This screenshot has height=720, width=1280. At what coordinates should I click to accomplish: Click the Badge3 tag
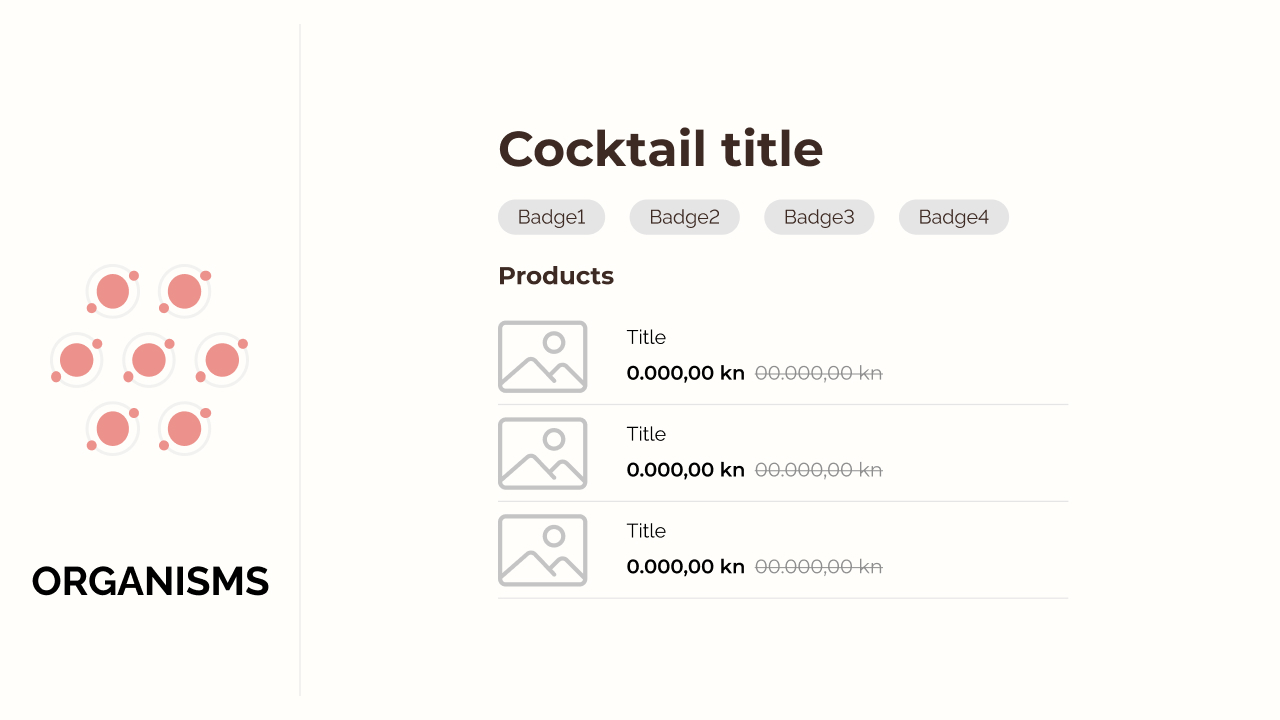tap(819, 217)
